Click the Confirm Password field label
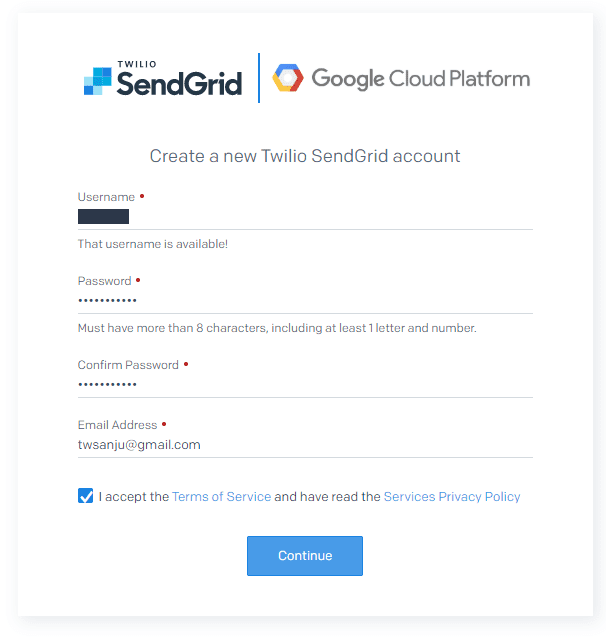Image resolution: width=606 pixels, height=638 pixels. (x=128, y=365)
